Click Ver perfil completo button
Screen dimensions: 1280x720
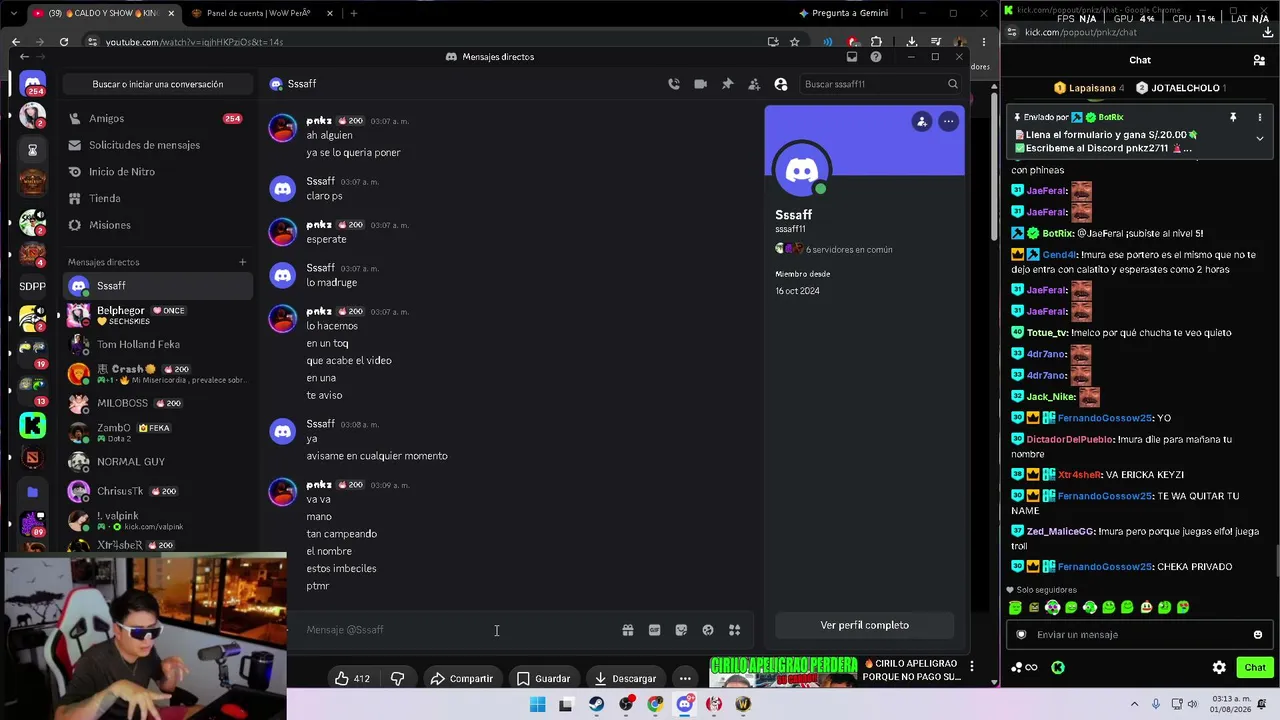865,625
